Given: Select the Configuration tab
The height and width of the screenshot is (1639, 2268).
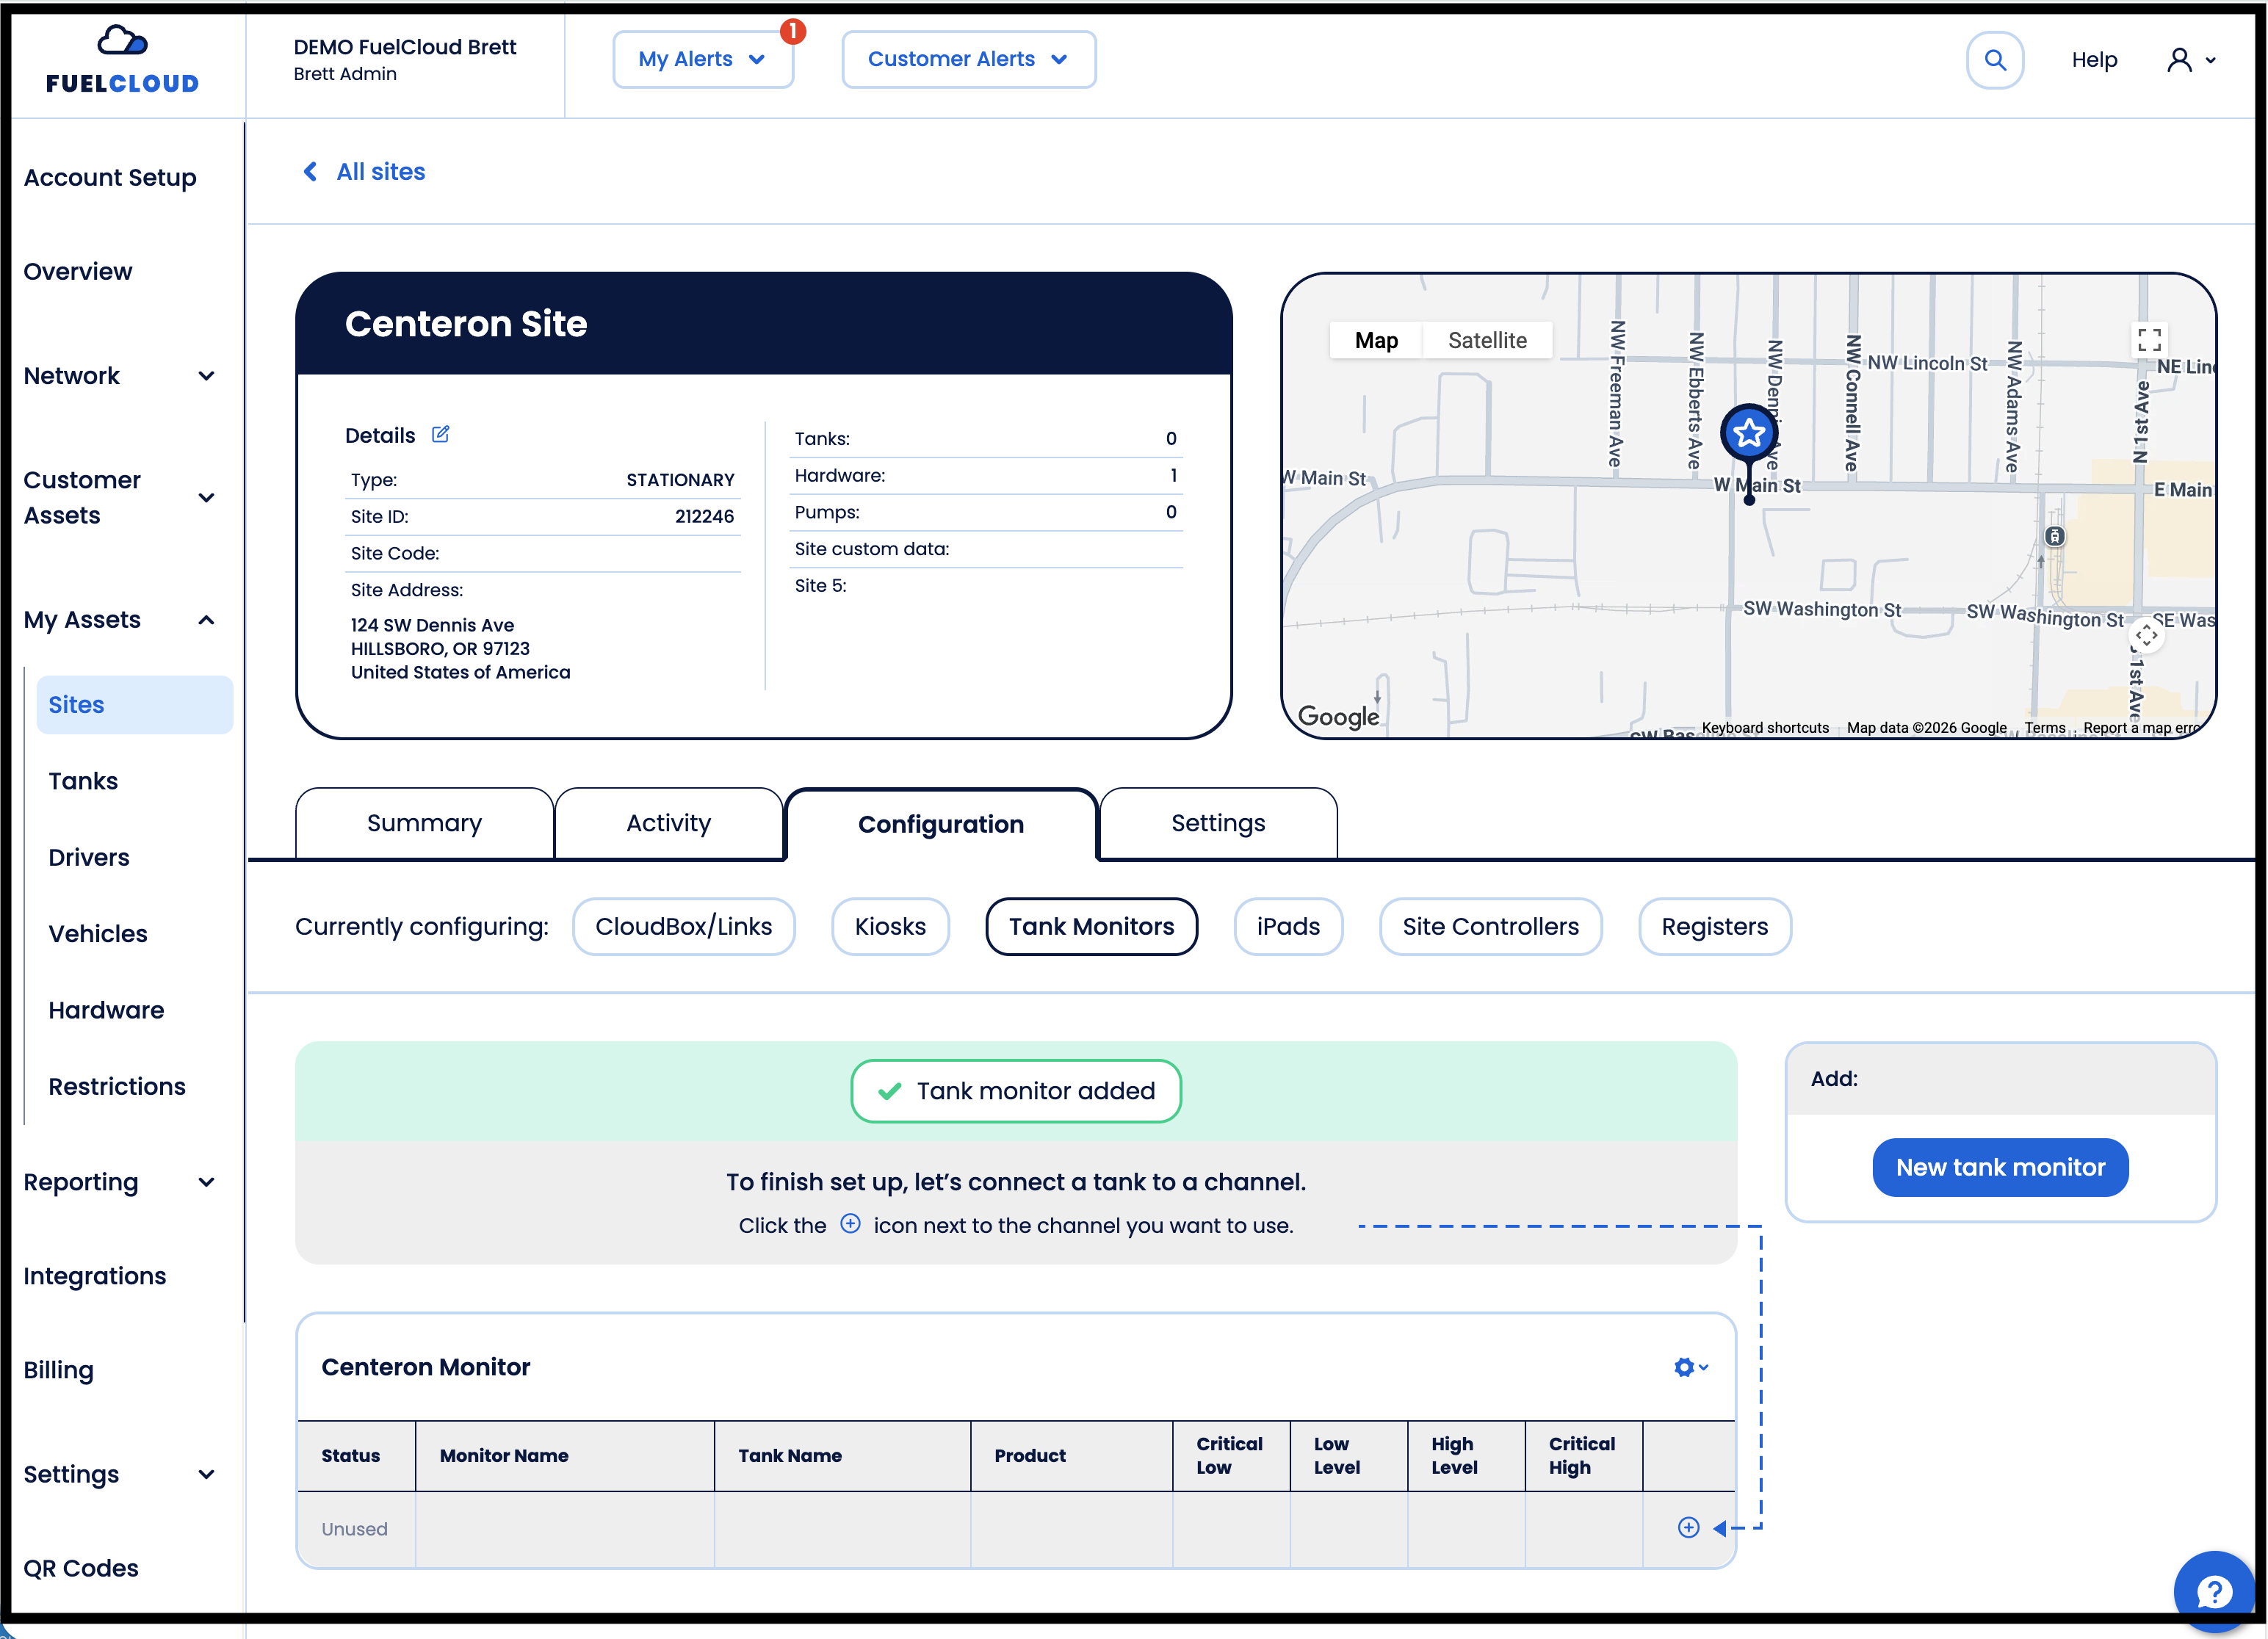Looking at the screenshot, I should click(x=941, y=824).
